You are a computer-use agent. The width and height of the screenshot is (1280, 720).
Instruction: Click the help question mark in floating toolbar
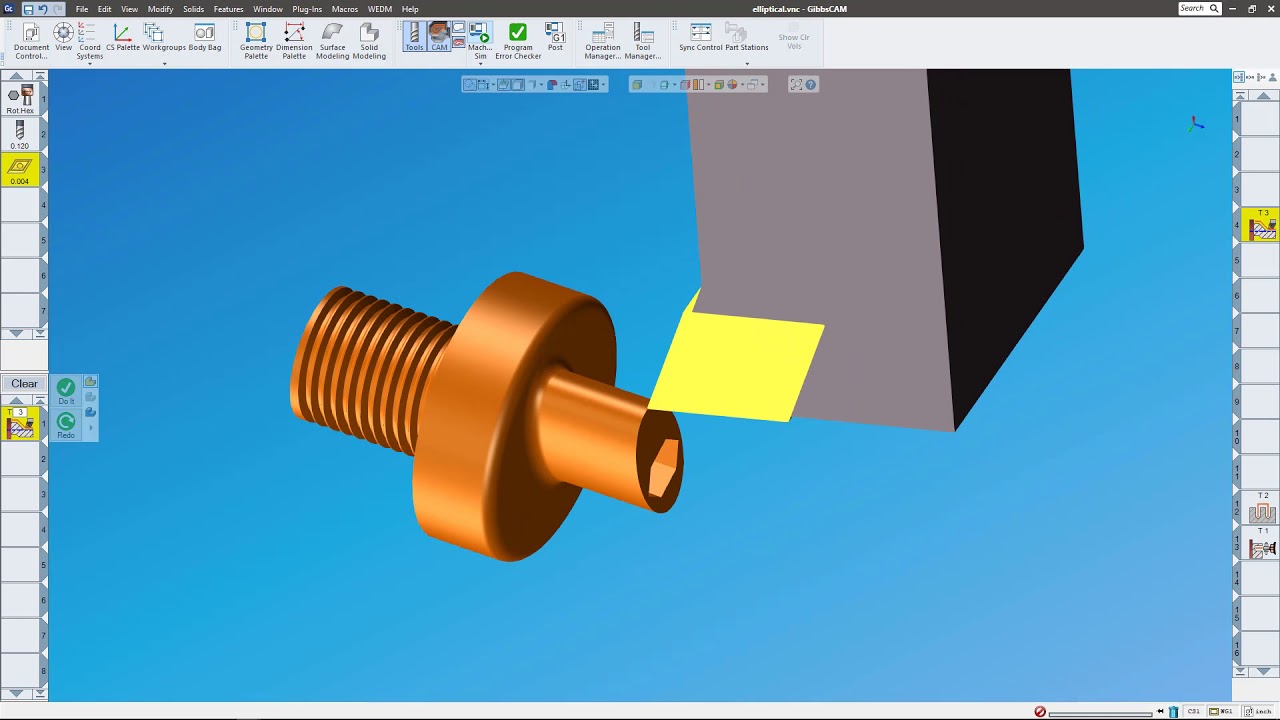coord(811,85)
